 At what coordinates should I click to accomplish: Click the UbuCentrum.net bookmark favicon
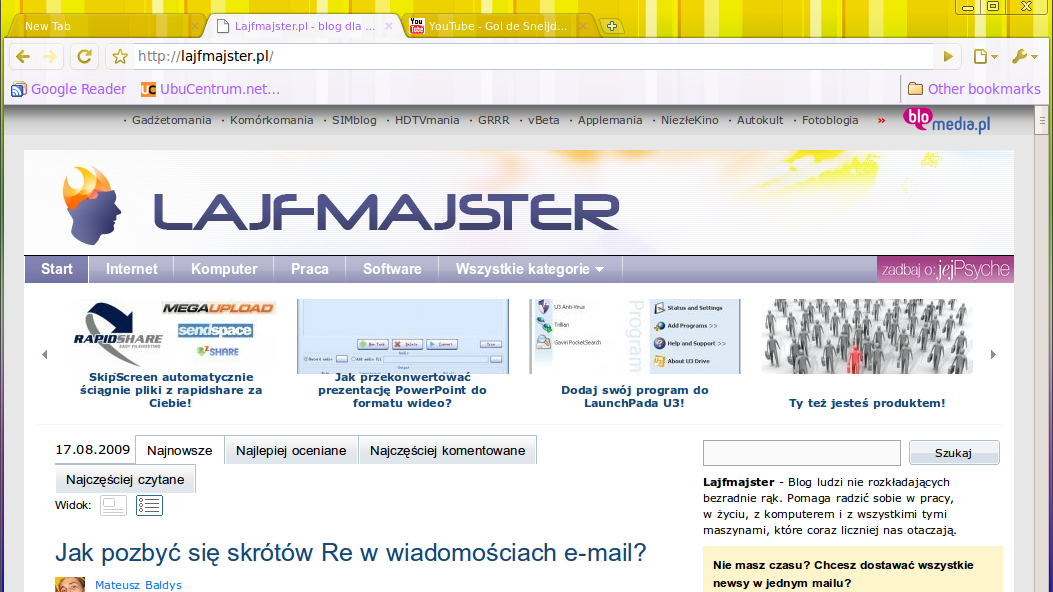point(148,89)
